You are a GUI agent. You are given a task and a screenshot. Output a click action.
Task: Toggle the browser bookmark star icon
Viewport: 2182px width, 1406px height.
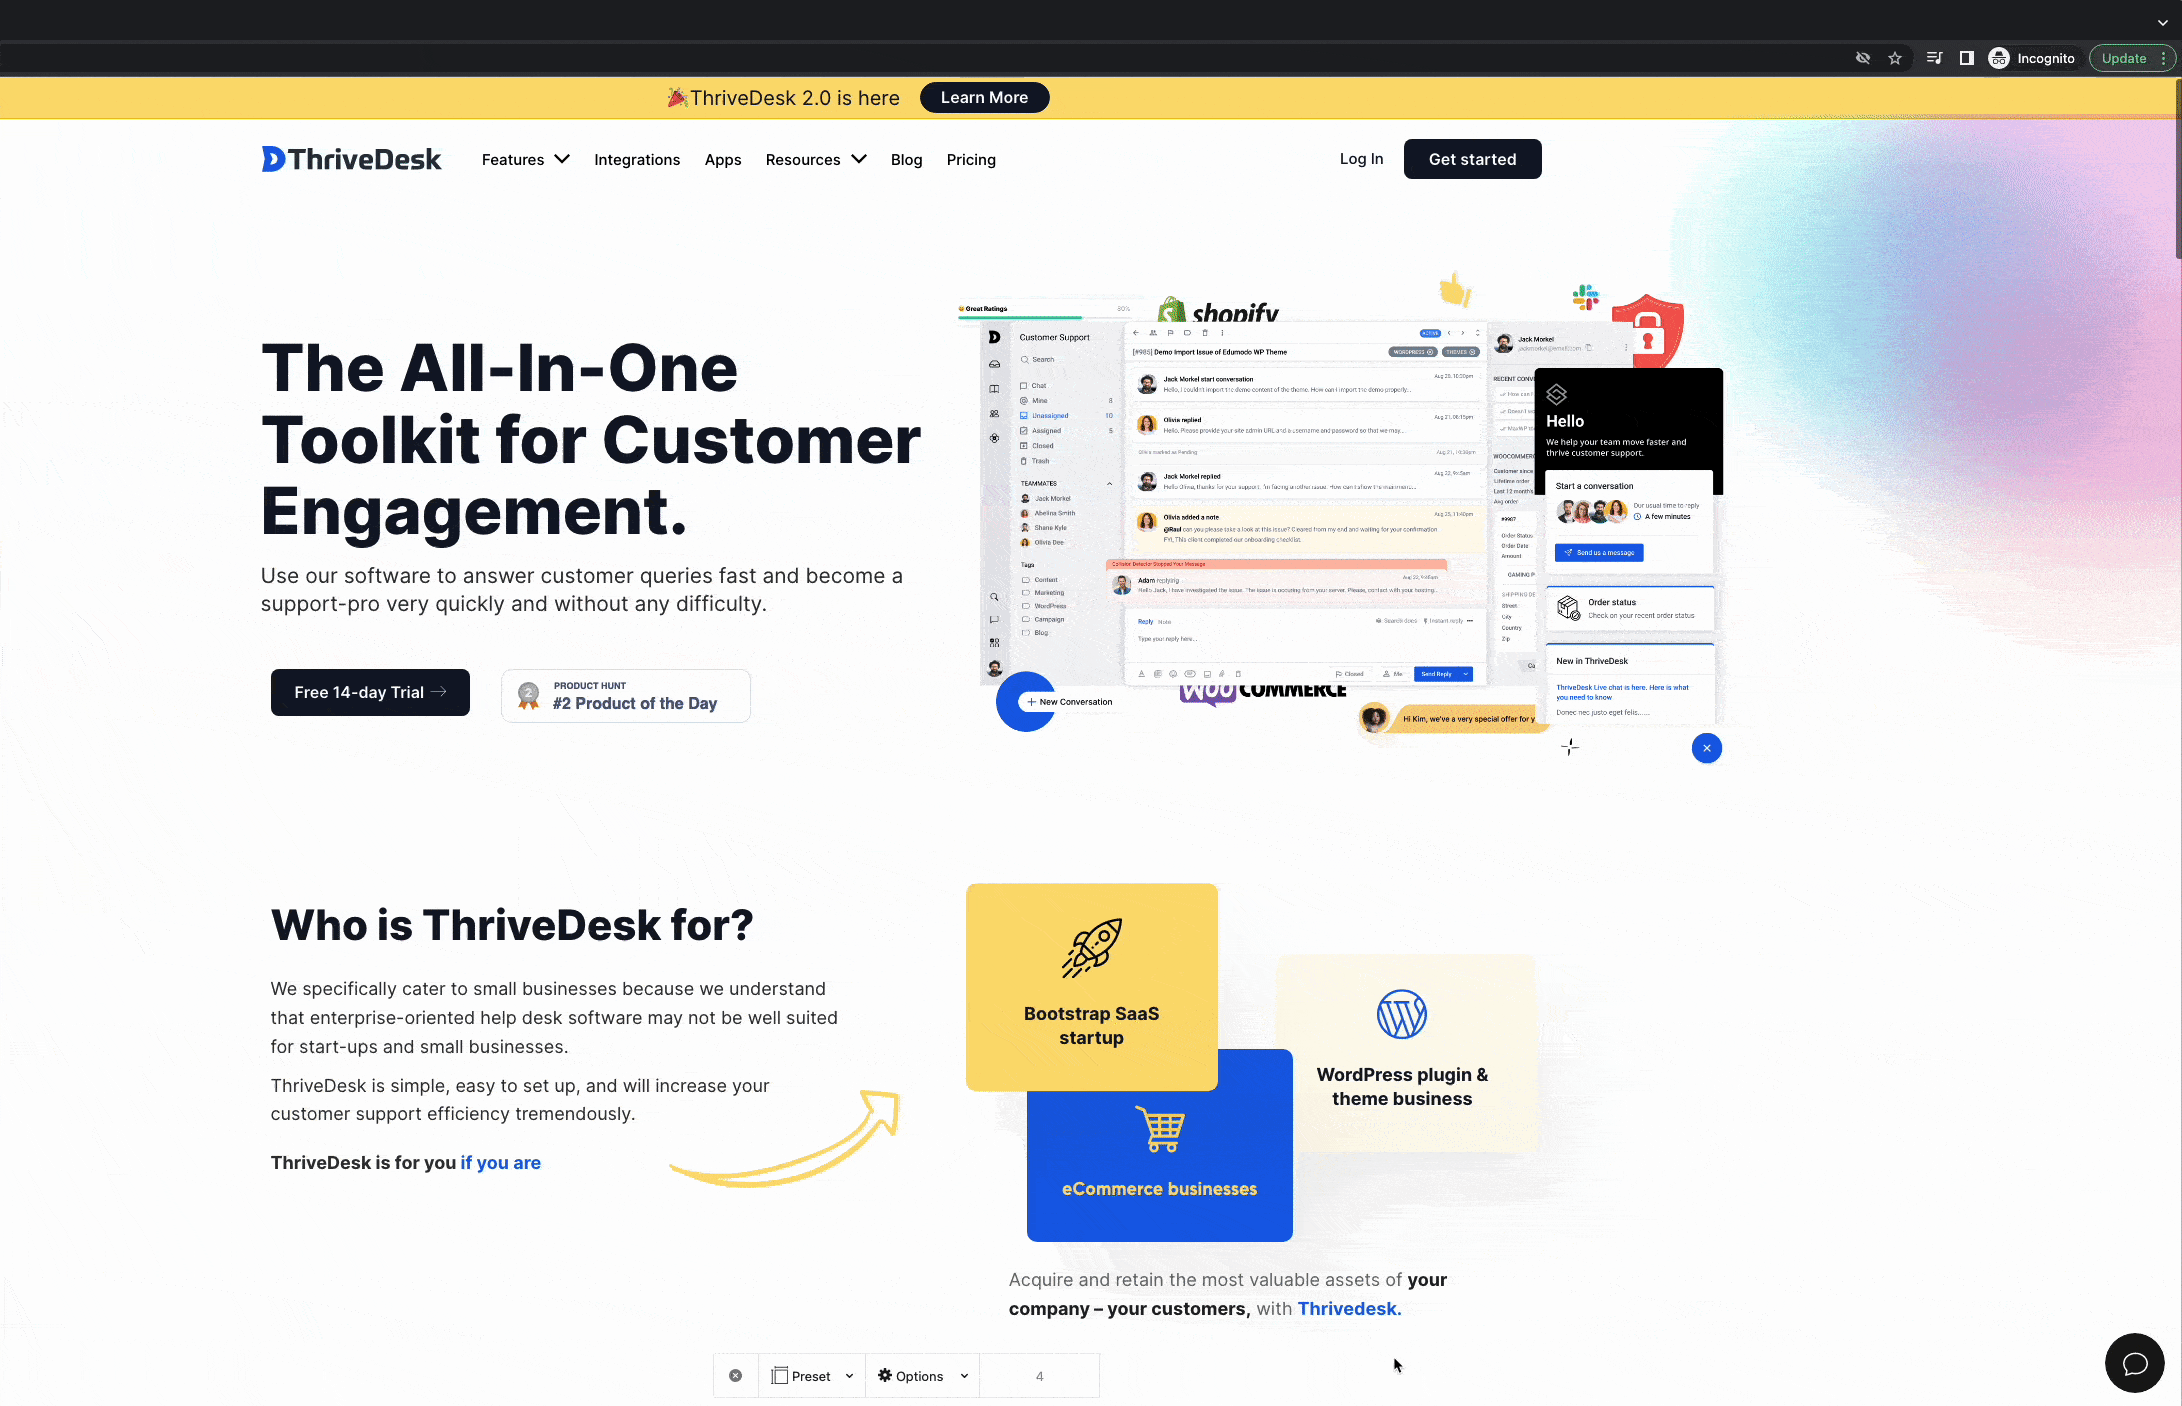point(1894,59)
